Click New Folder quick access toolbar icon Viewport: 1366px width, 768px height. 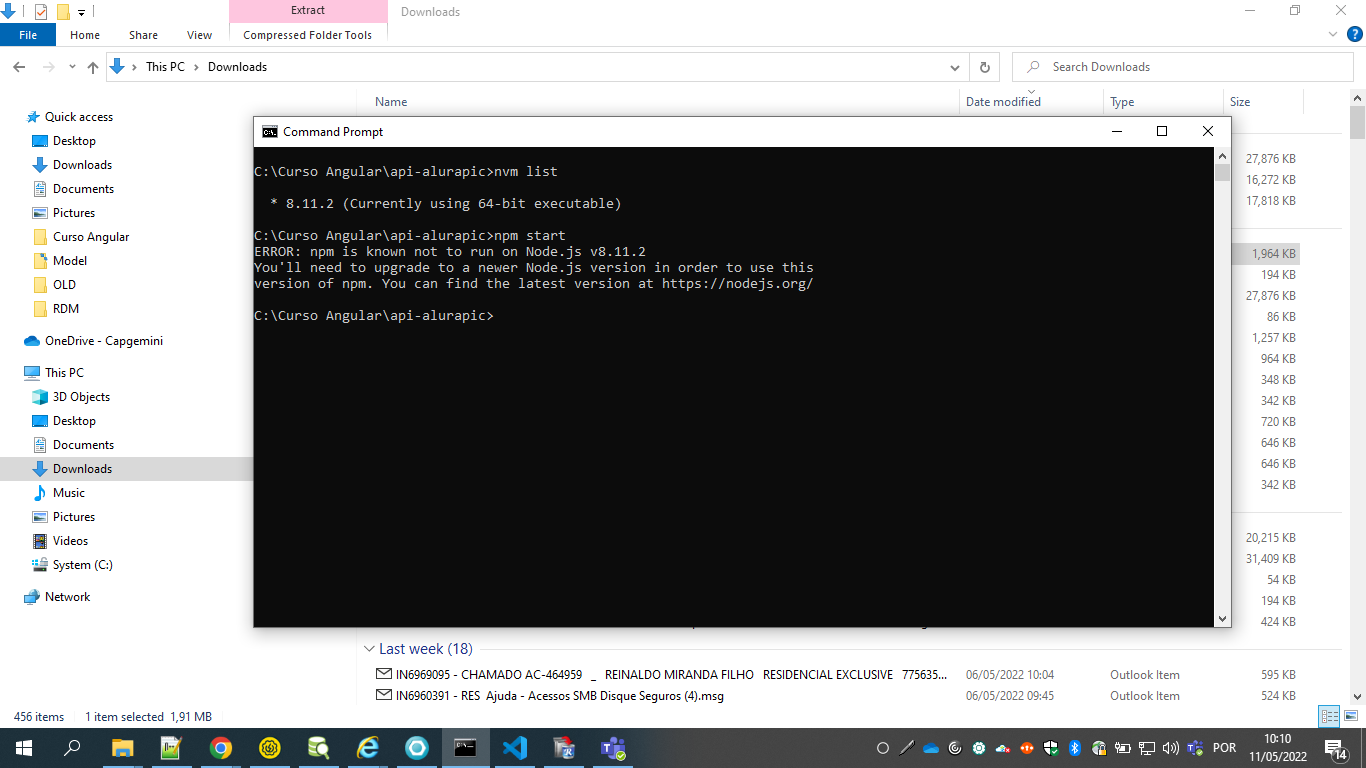pos(63,12)
